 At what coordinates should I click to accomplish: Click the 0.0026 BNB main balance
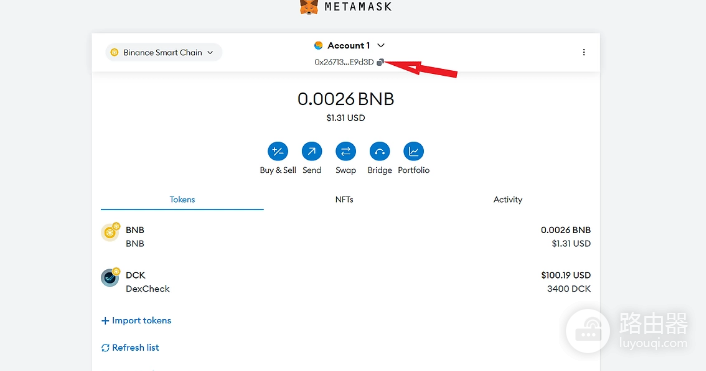(345, 99)
